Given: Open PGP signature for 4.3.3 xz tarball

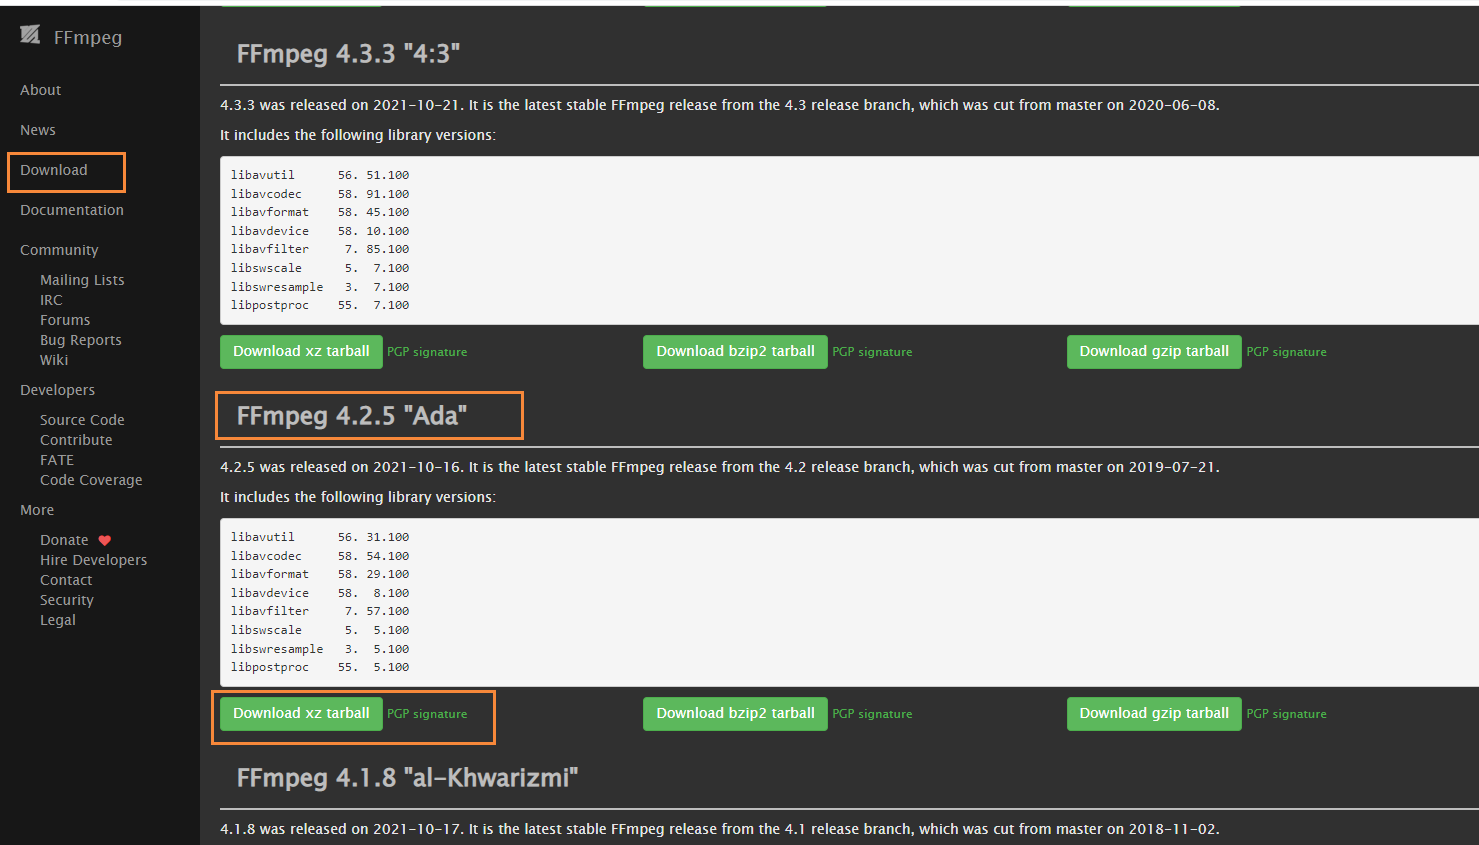Looking at the screenshot, I should tap(427, 352).
